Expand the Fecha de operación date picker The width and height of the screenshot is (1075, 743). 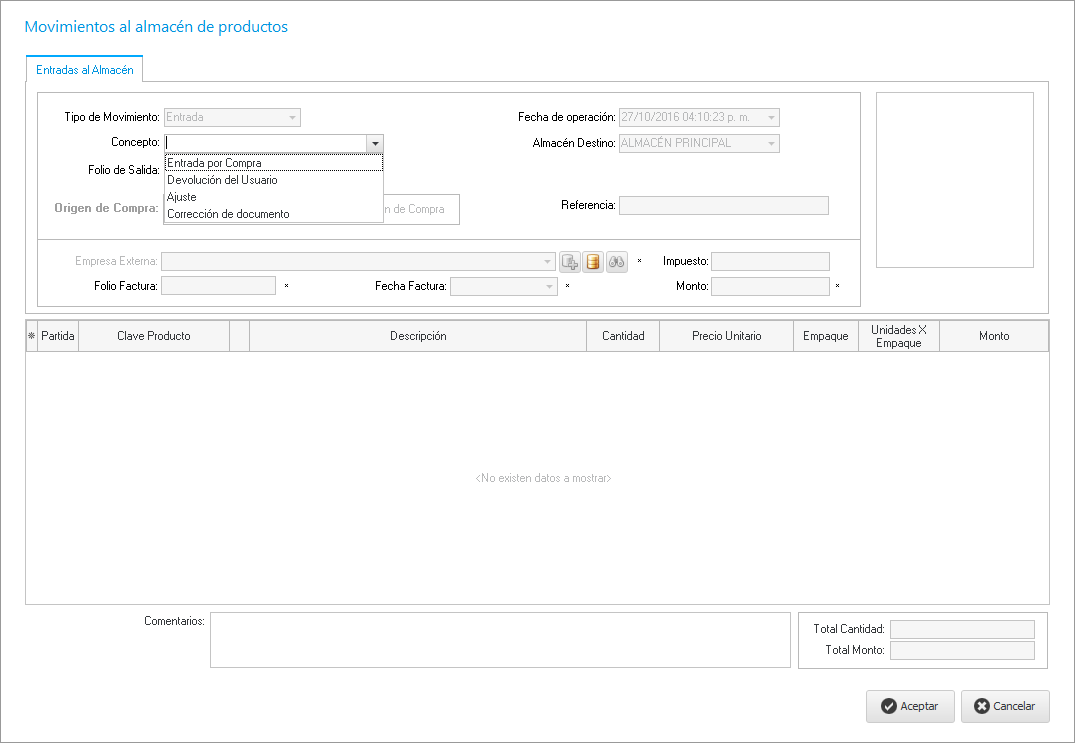(x=771, y=118)
